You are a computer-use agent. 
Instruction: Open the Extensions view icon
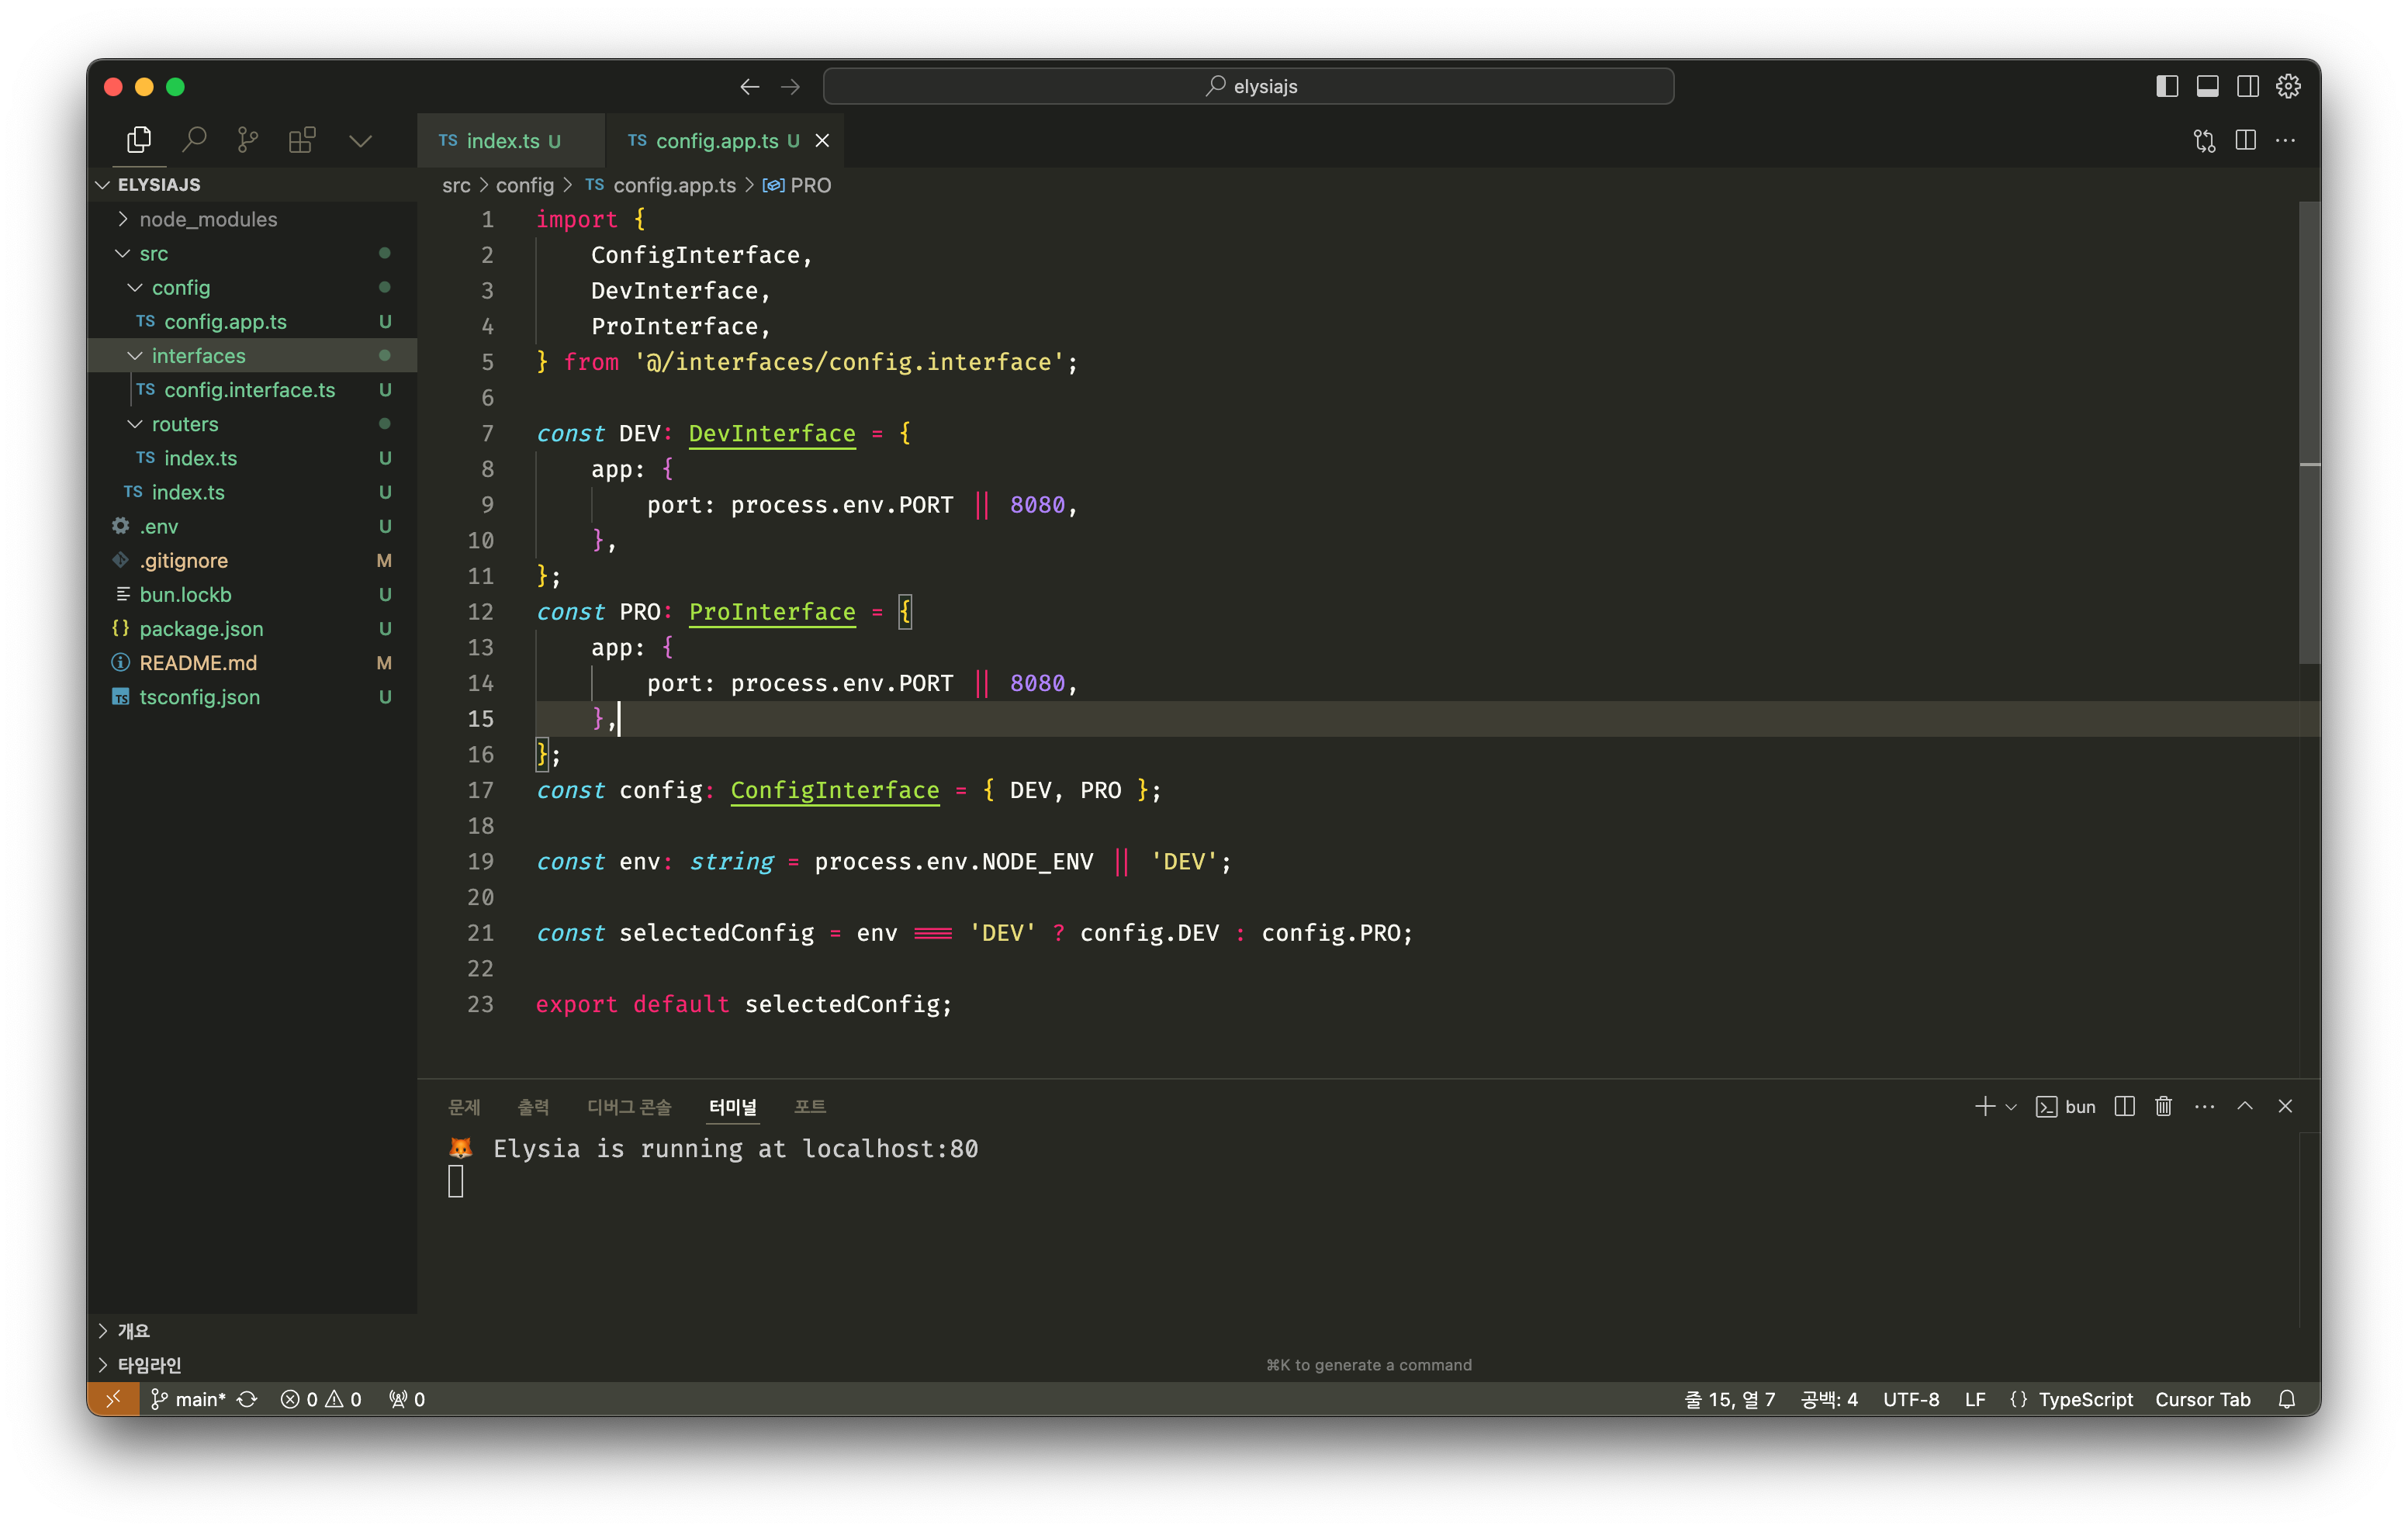(302, 140)
